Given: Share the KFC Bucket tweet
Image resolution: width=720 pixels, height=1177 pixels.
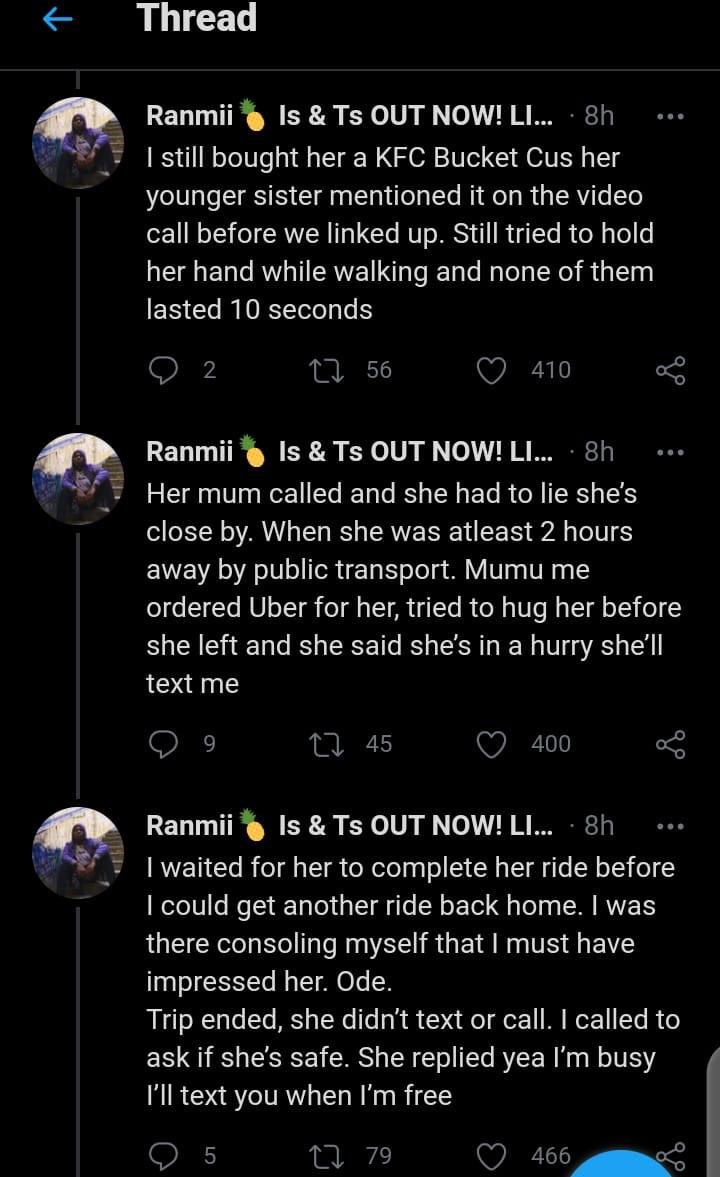Looking at the screenshot, I should tap(670, 370).
